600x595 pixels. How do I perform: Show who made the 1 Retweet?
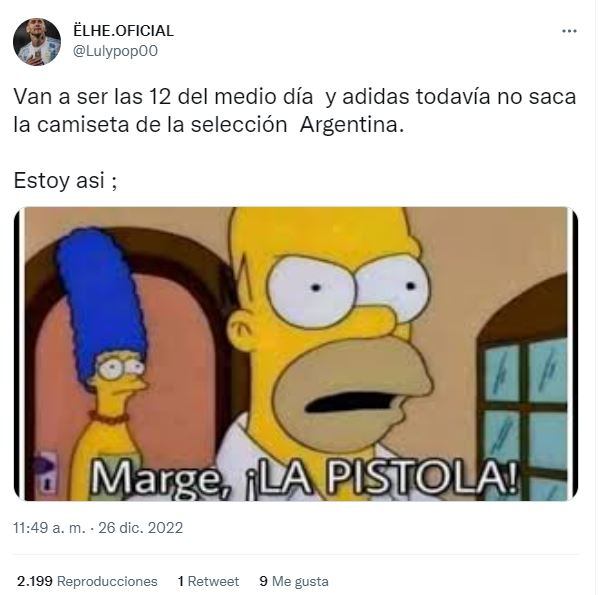coord(208,581)
